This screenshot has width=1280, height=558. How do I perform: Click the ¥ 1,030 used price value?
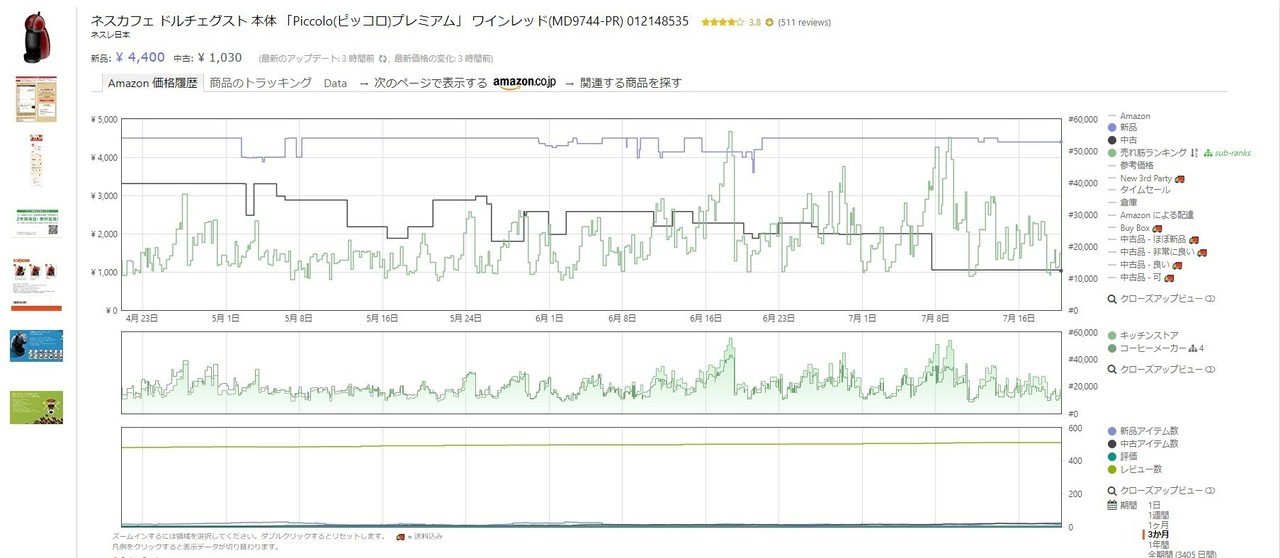pos(220,58)
